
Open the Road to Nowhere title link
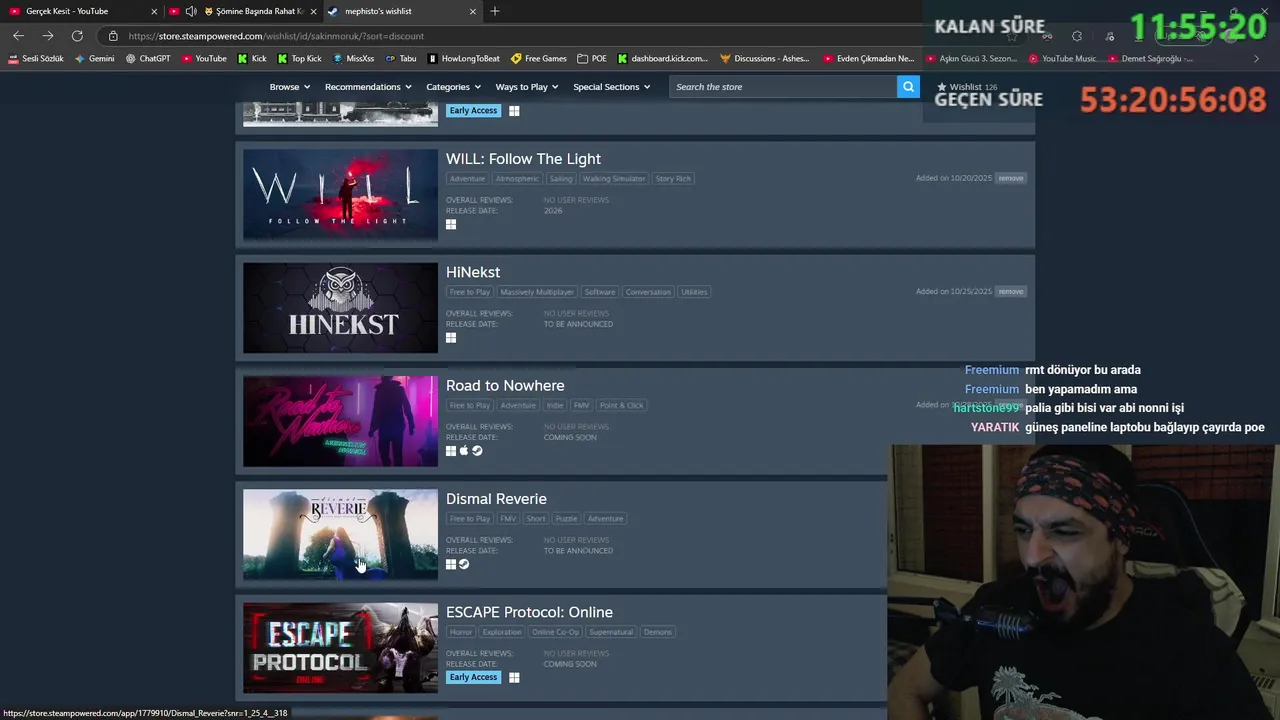tap(505, 386)
